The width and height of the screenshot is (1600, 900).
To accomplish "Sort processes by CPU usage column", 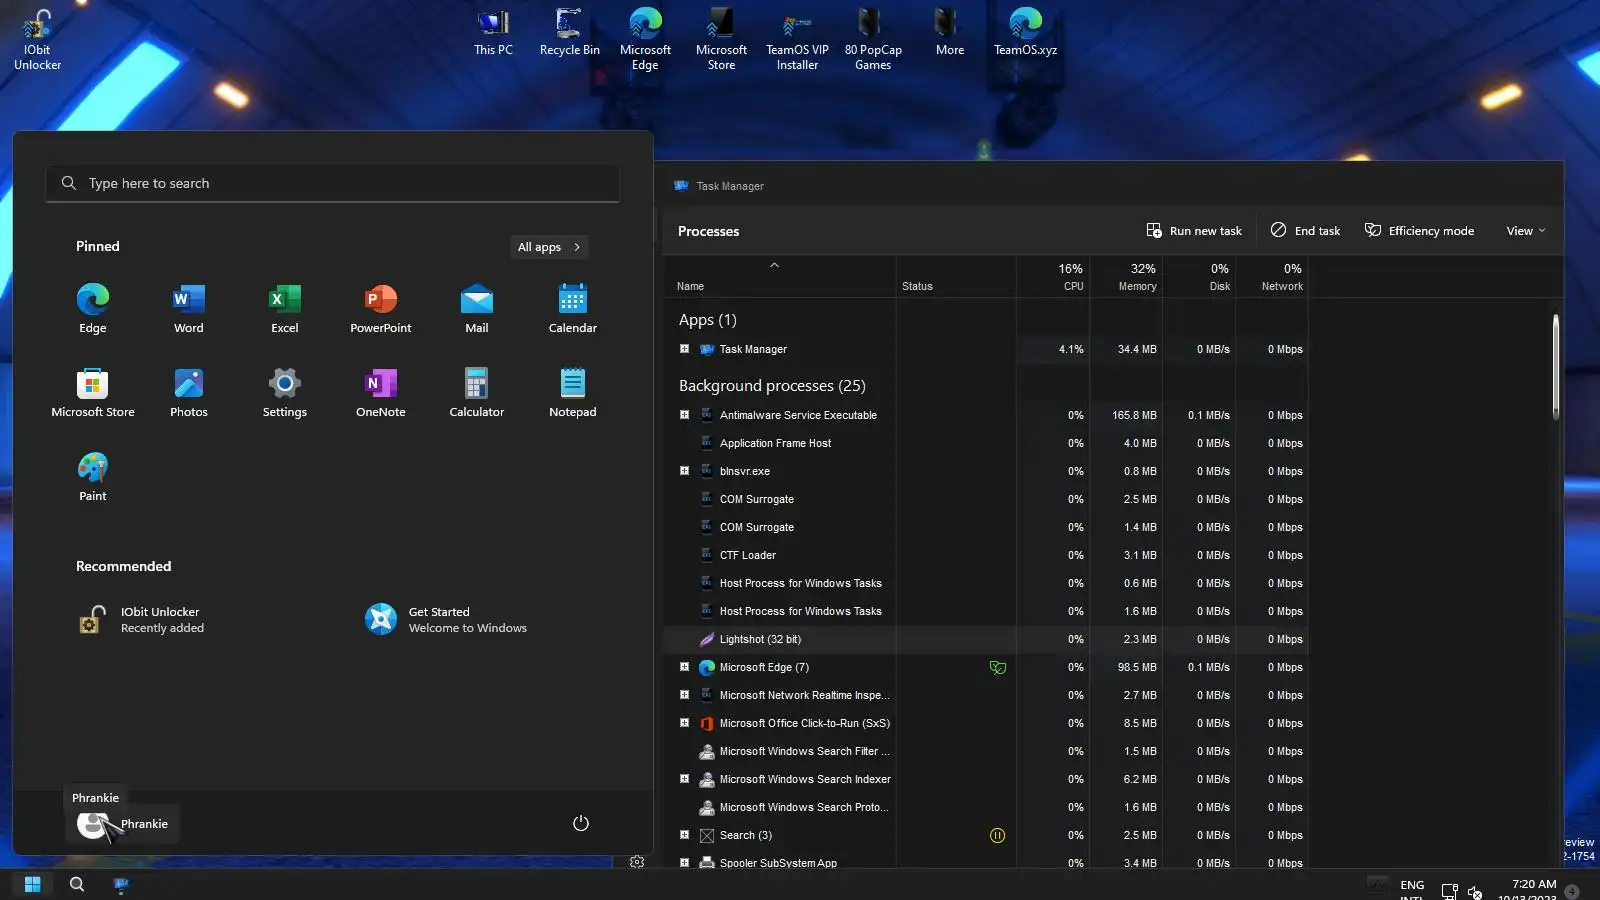I will tap(1053, 277).
